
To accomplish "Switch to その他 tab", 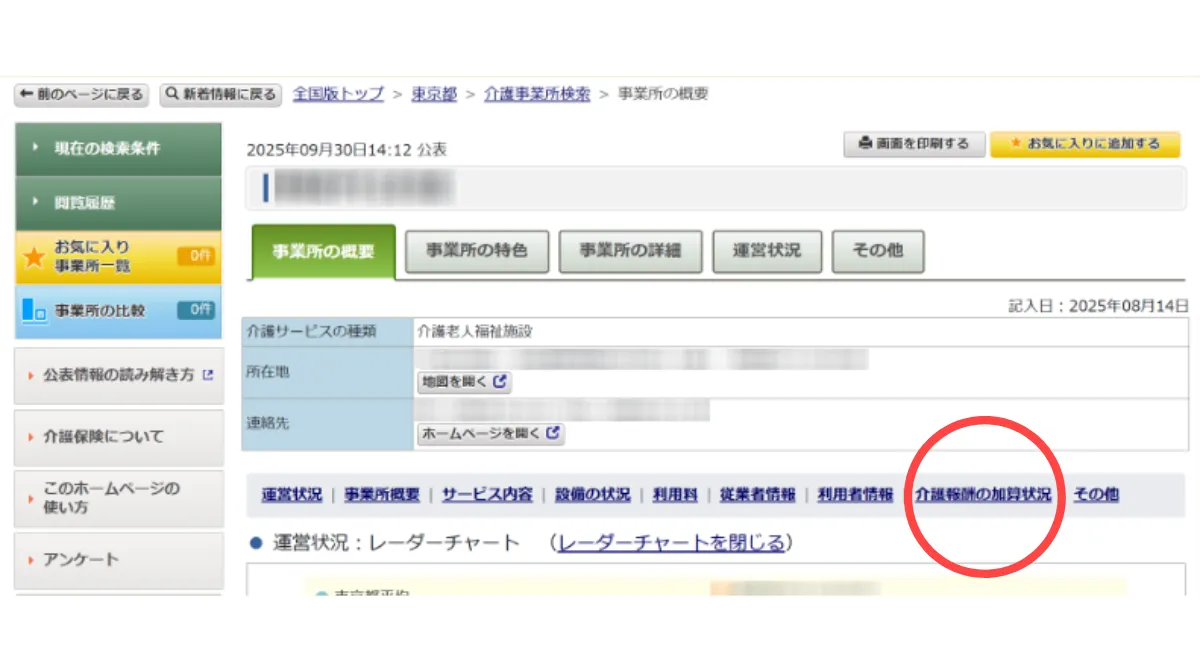I will 878,251.
